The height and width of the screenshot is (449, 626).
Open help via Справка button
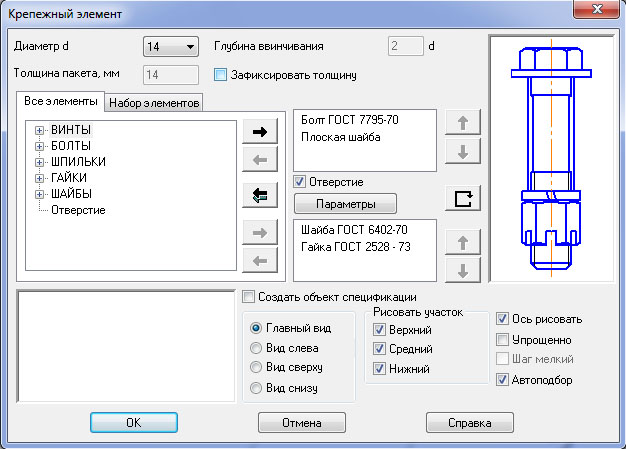(470, 423)
